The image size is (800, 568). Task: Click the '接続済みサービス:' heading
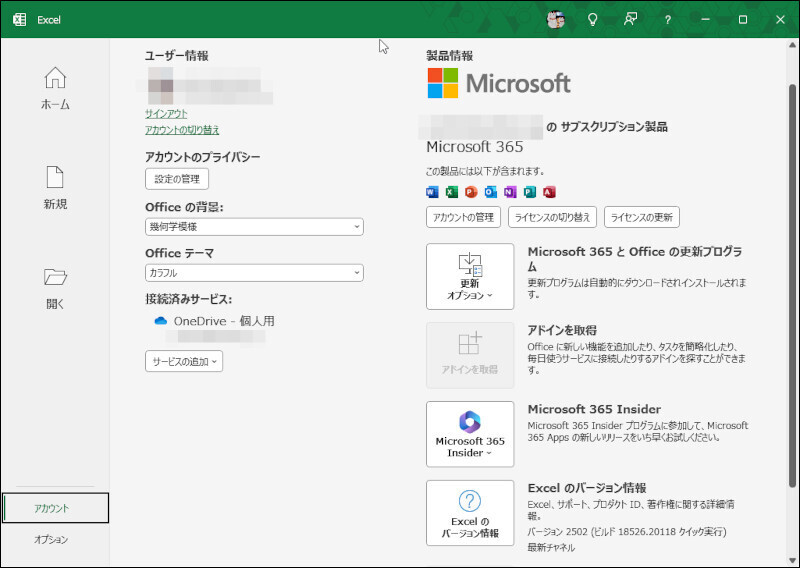point(188,299)
